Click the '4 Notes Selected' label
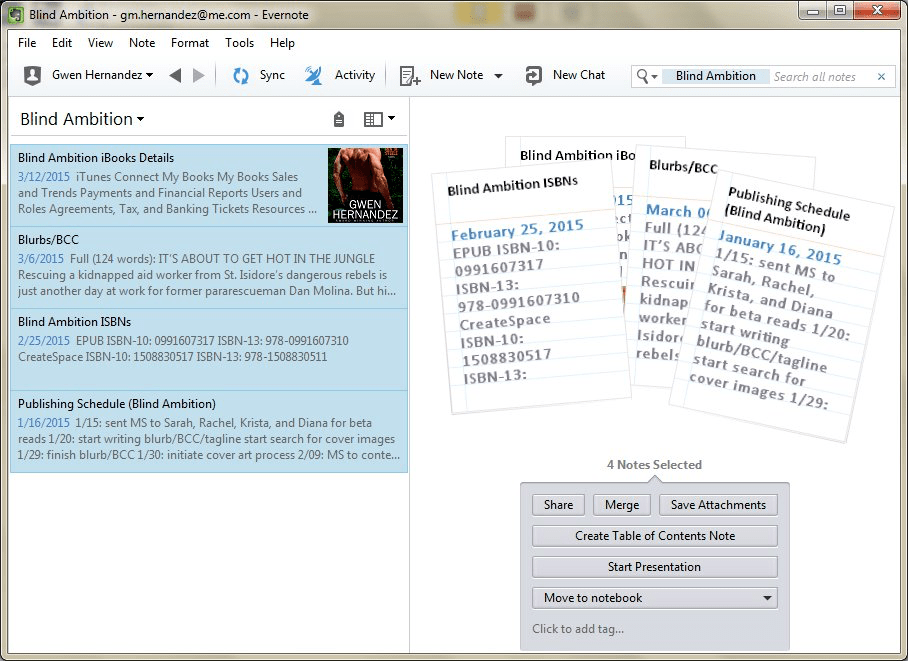Viewport: 908px width, 661px height. (x=654, y=465)
